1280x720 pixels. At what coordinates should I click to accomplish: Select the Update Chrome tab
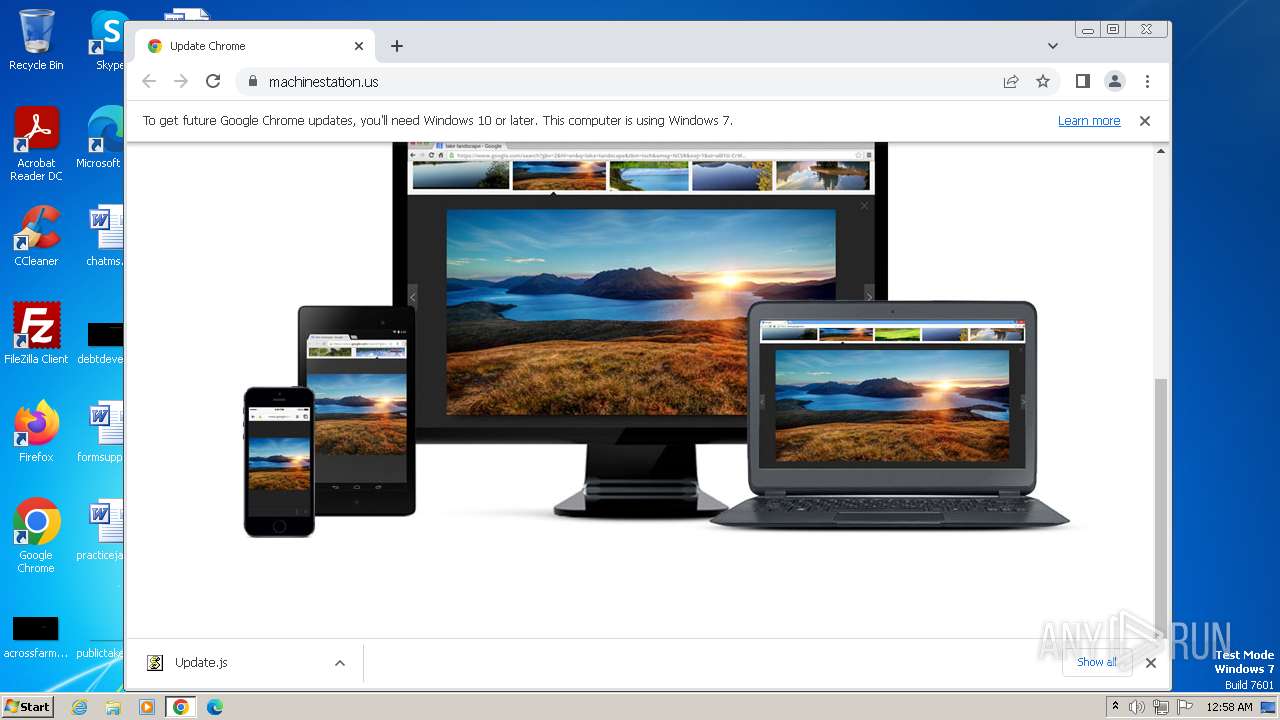coord(255,46)
